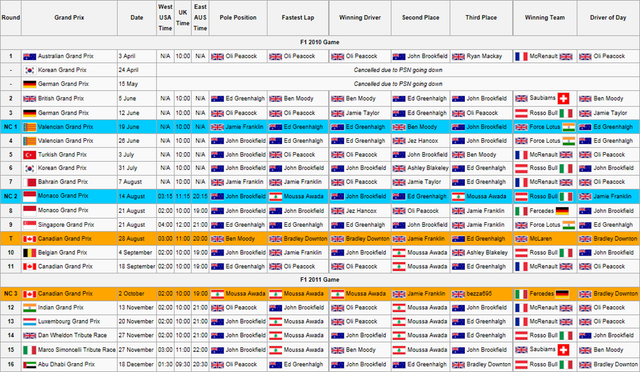The height and width of the screenshot is (372, 640).
Task: Open the Singapore Grand Prix link
Action: [66, 225]
